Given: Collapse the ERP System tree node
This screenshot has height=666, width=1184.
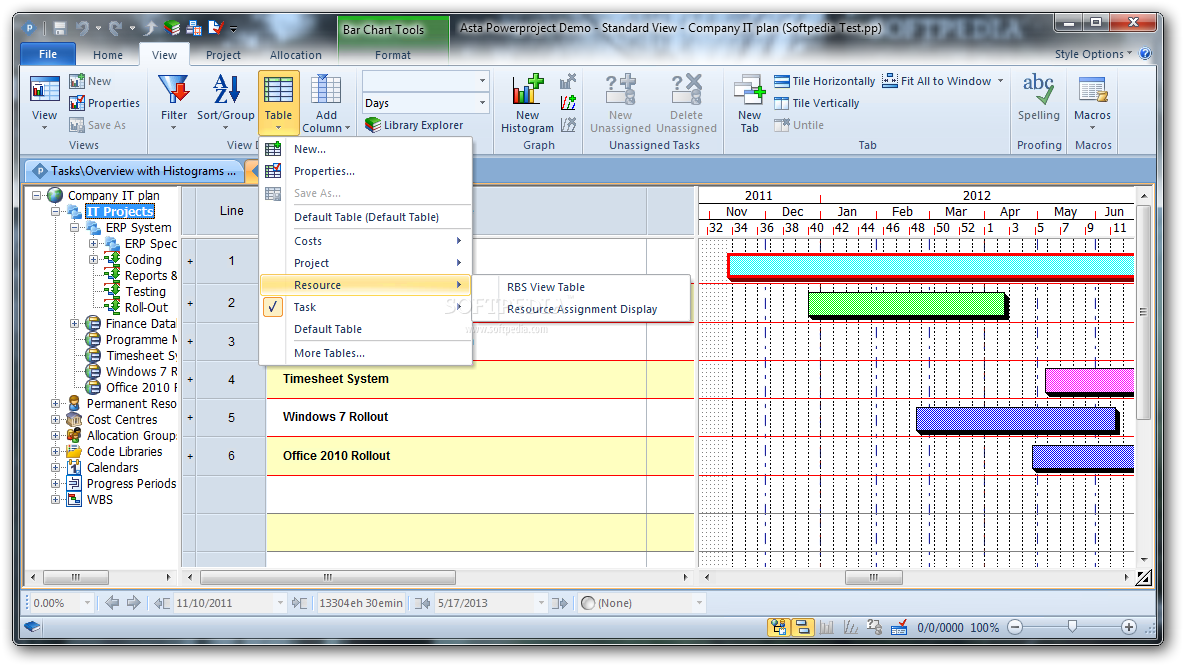Looking at the screenshot, I should pos(74,227).
